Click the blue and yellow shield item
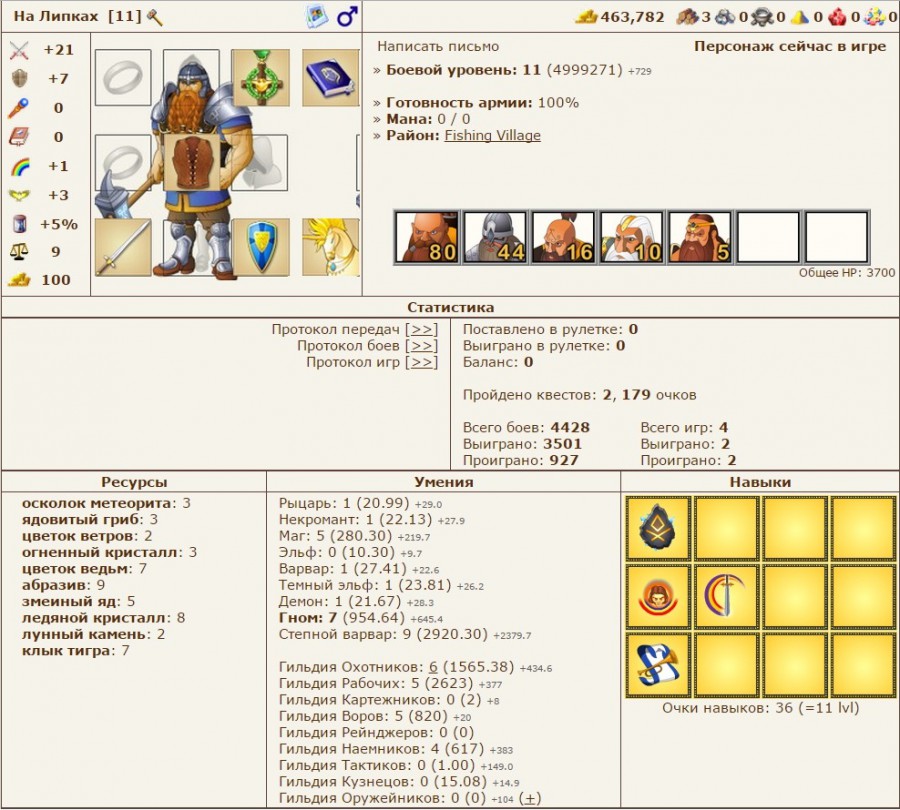The width and height of the screenshot is (900, 810). pos(260,247)
